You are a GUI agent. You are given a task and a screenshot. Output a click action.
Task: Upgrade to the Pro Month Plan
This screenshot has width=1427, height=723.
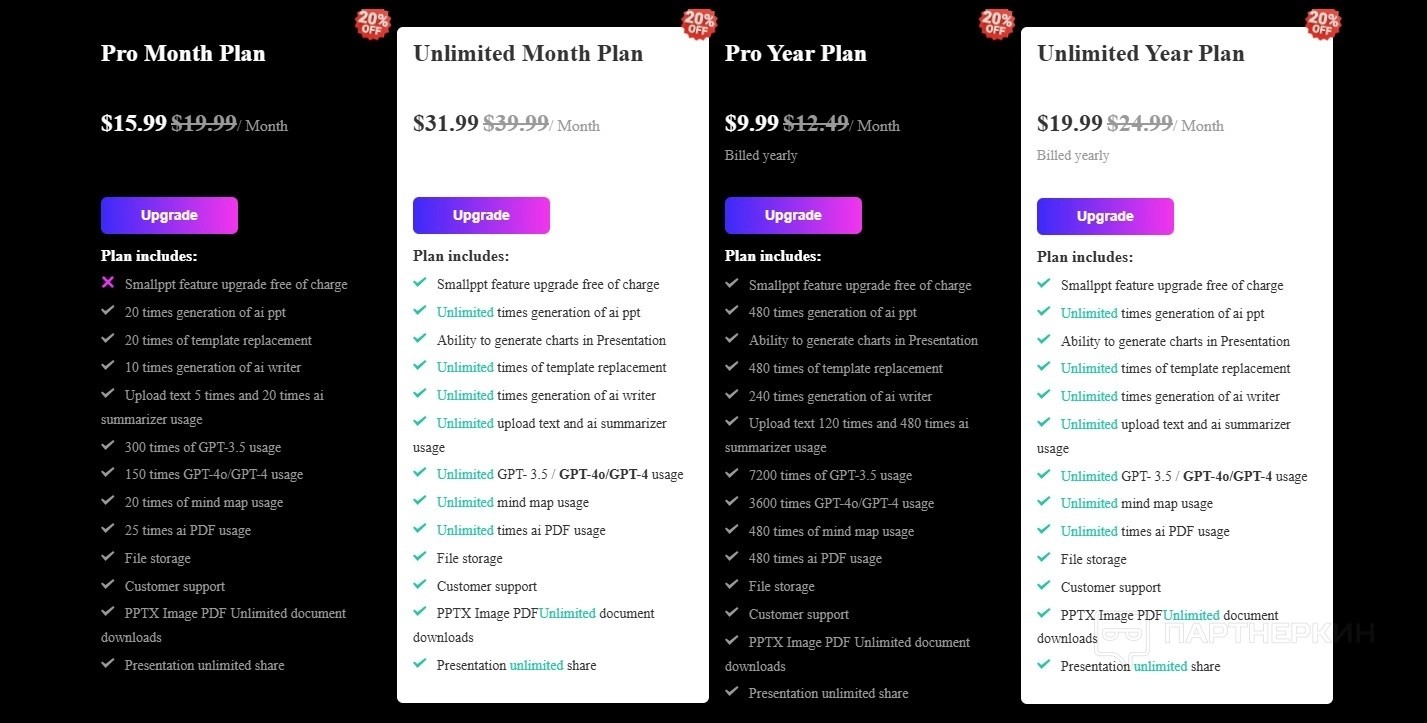point(169,215)
